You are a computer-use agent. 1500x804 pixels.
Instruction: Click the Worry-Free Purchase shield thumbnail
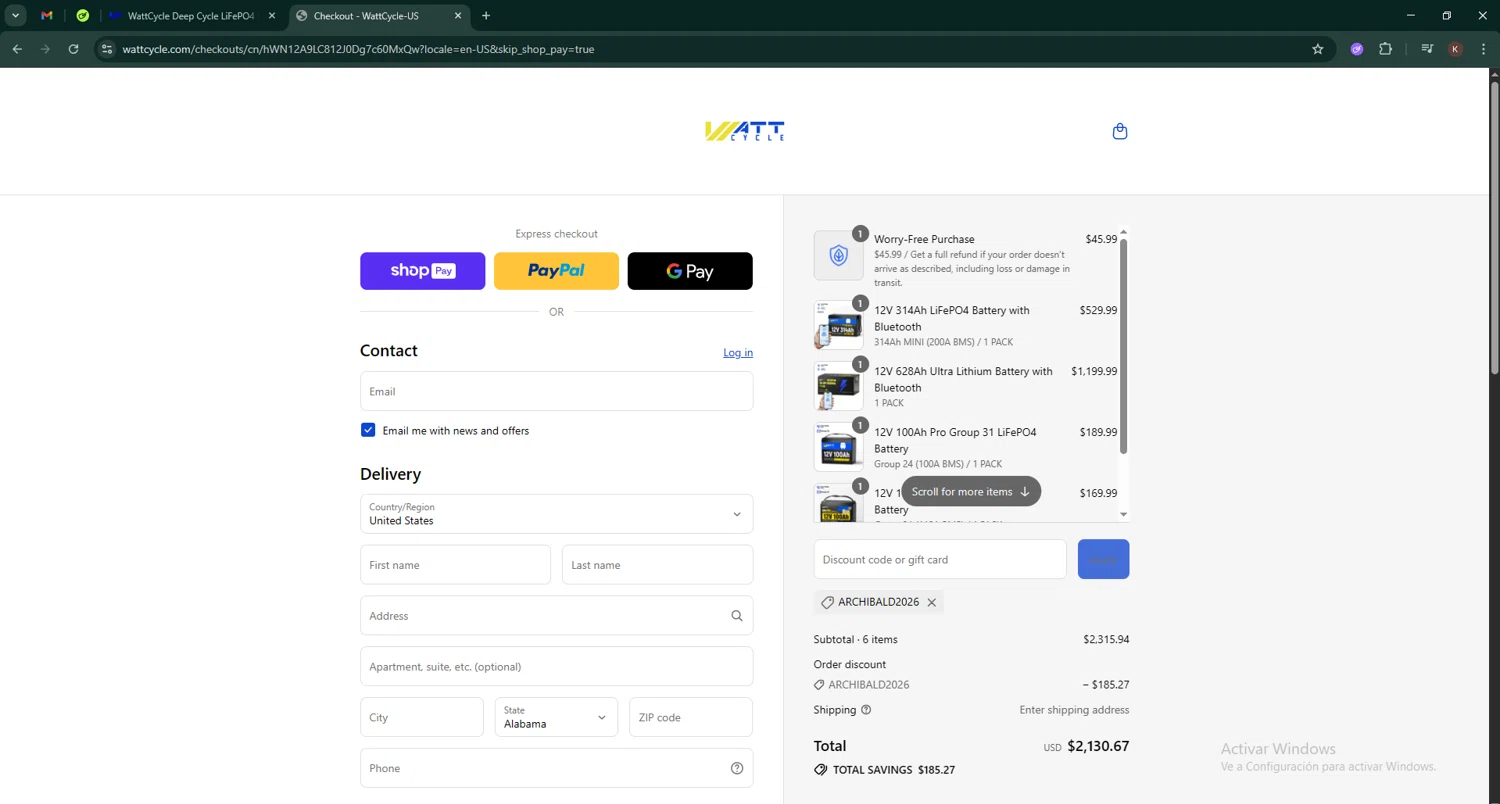[x=838, y=256]
